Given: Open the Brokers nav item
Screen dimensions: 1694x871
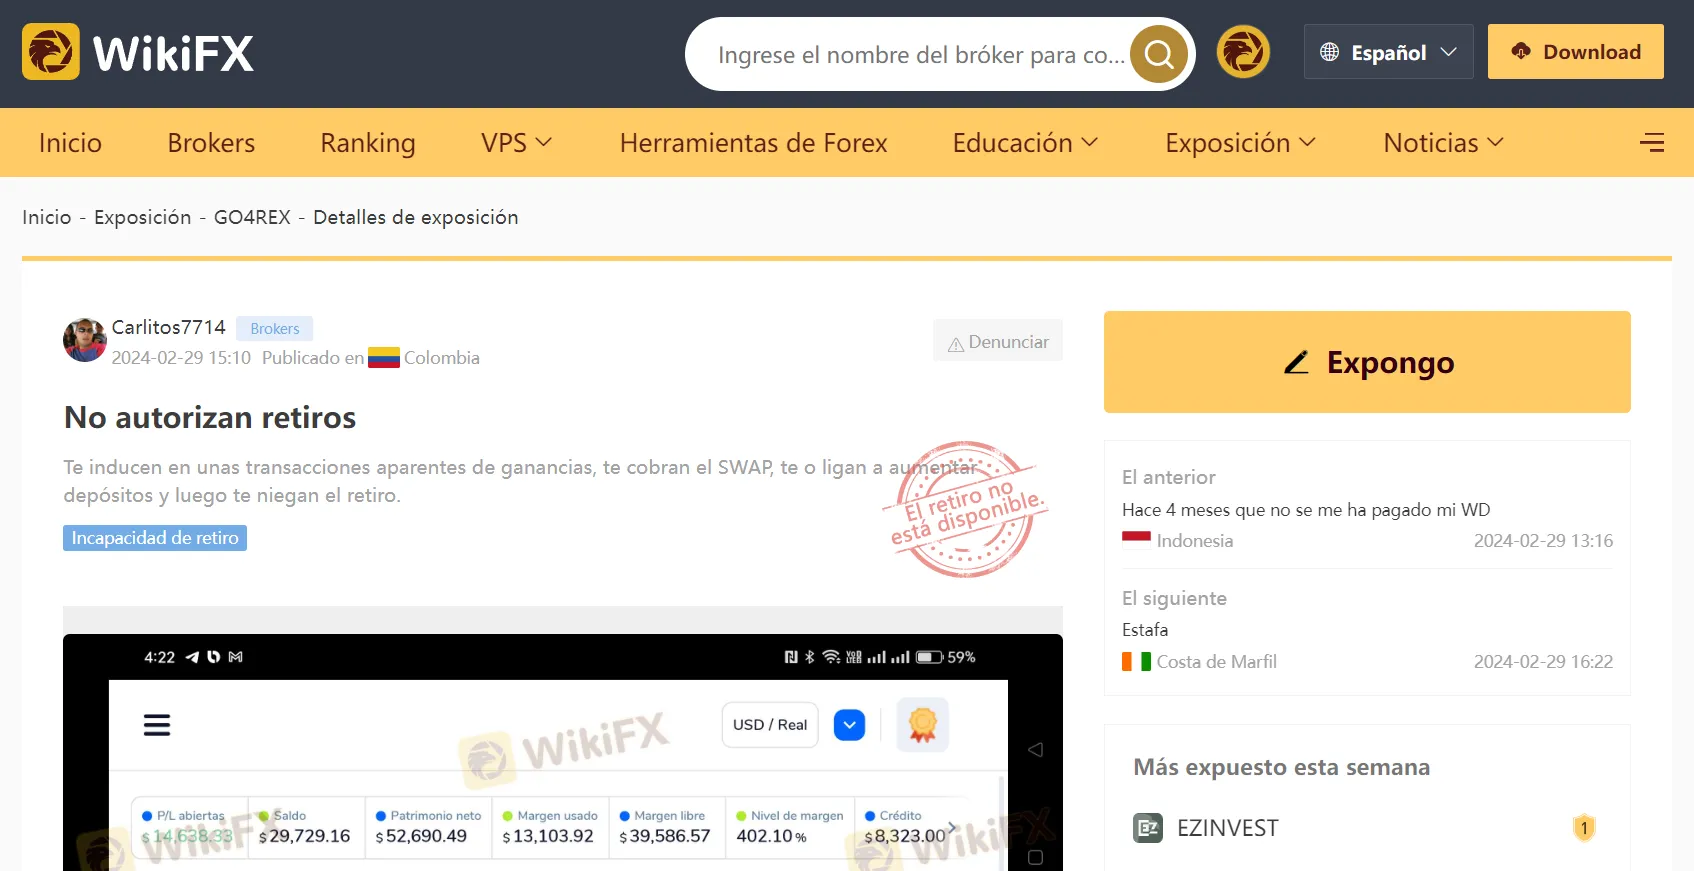Looking at the screenshot, I should click(211, 143).
